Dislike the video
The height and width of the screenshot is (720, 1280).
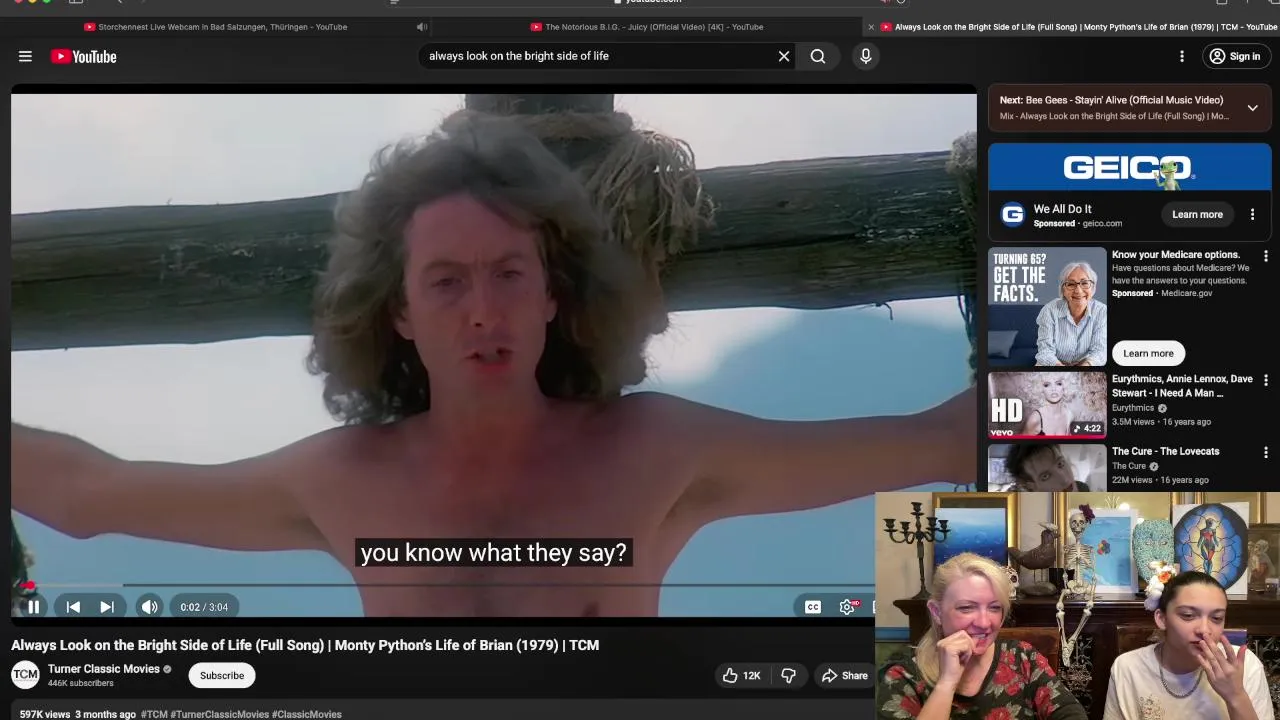tap(788, 676)
